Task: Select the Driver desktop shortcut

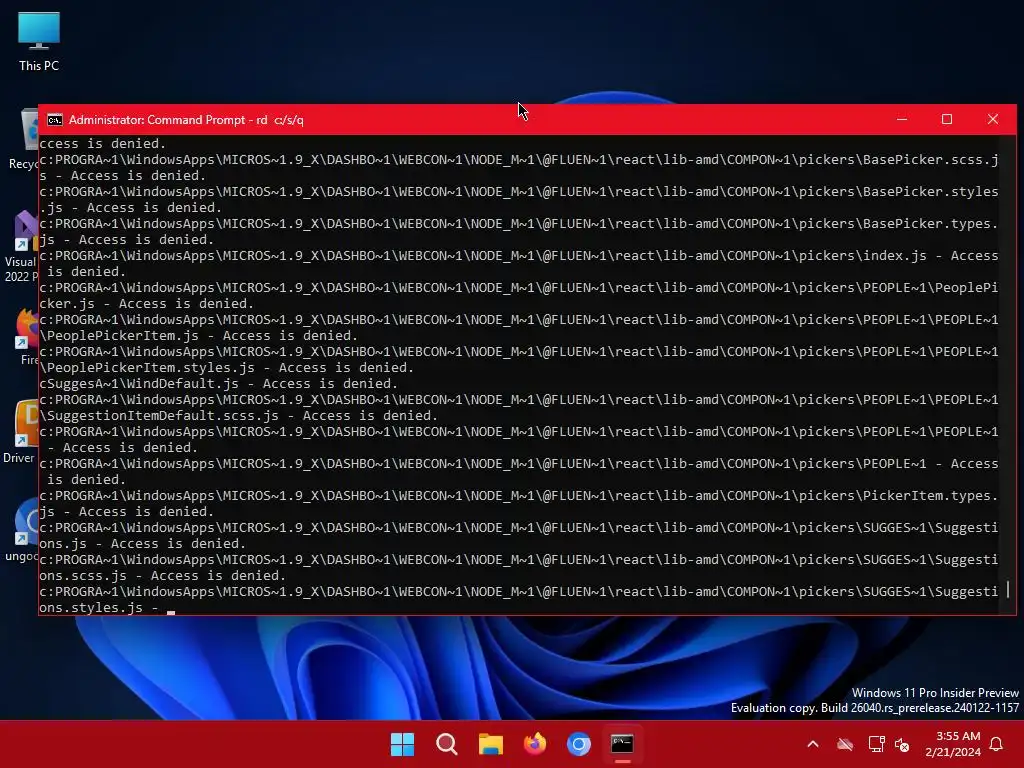Action: click(21, 432)
